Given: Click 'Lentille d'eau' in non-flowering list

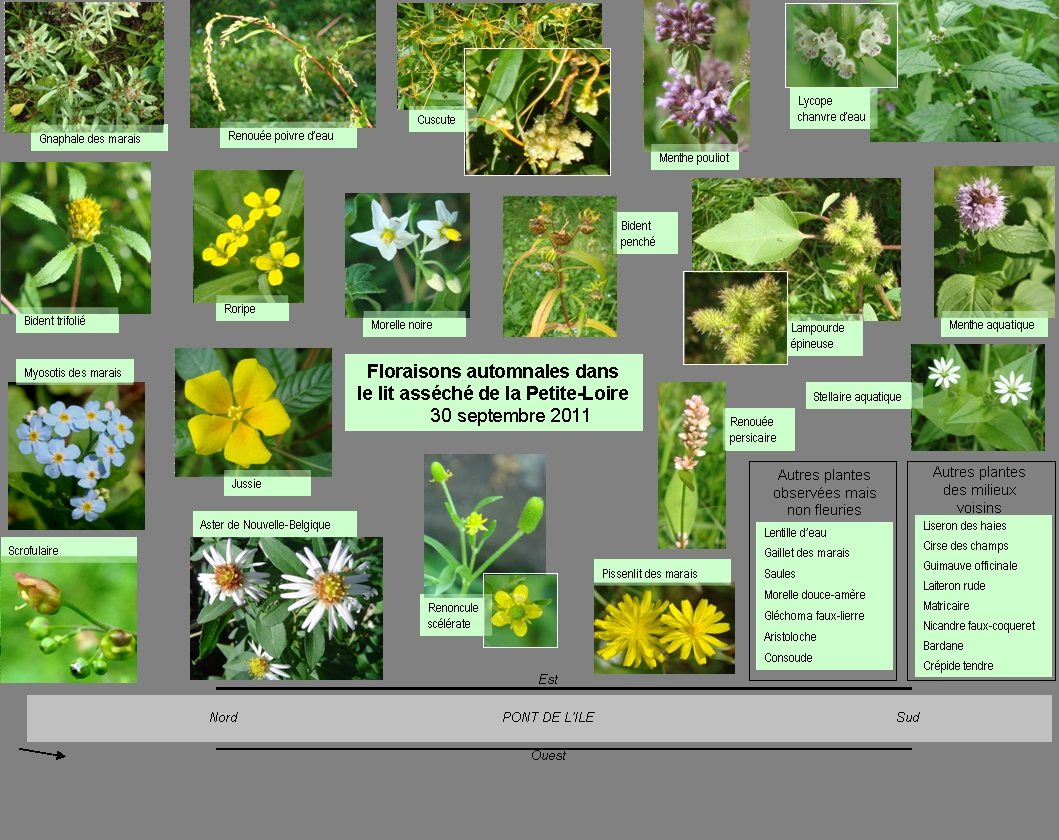Looking at the screenshot, I should coord(796,532).
